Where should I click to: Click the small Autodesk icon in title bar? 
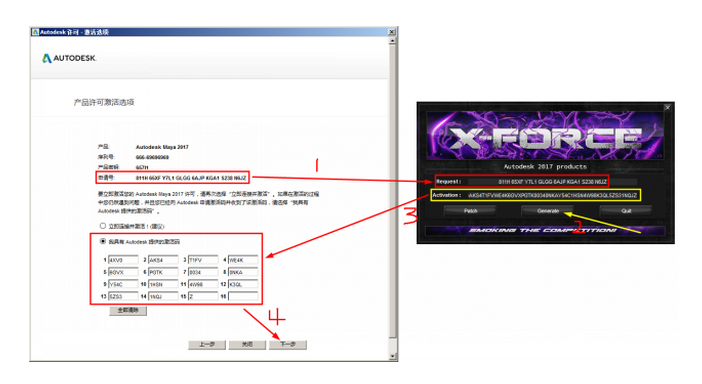(35, 32)
